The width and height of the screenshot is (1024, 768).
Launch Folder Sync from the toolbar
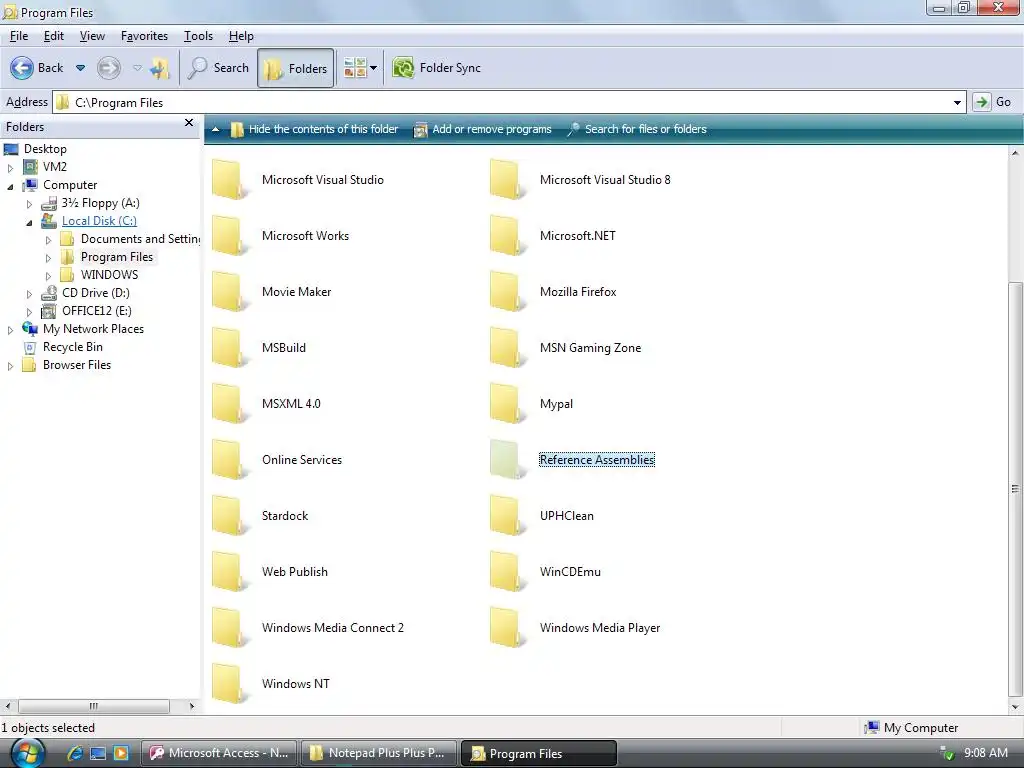tap(437, 68)
